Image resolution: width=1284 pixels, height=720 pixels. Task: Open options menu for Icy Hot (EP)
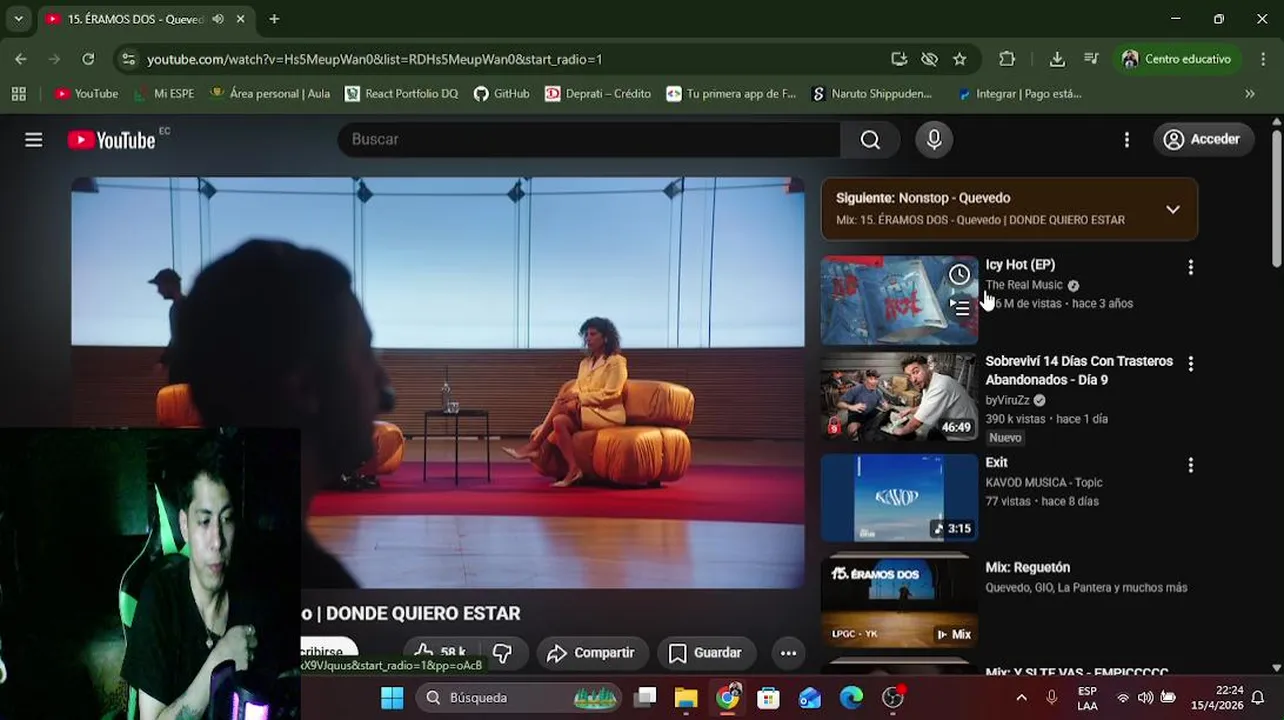(x=1190, y=268)
